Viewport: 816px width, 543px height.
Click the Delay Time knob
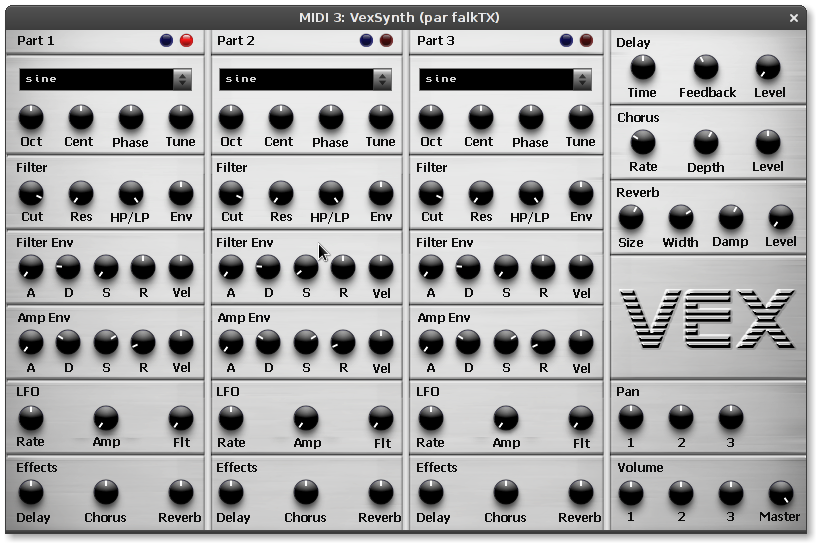tap(643, 68)
